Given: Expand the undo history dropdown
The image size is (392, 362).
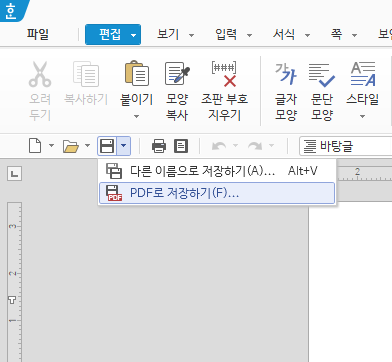Looking at the screenshot, I should coord(235,146).
